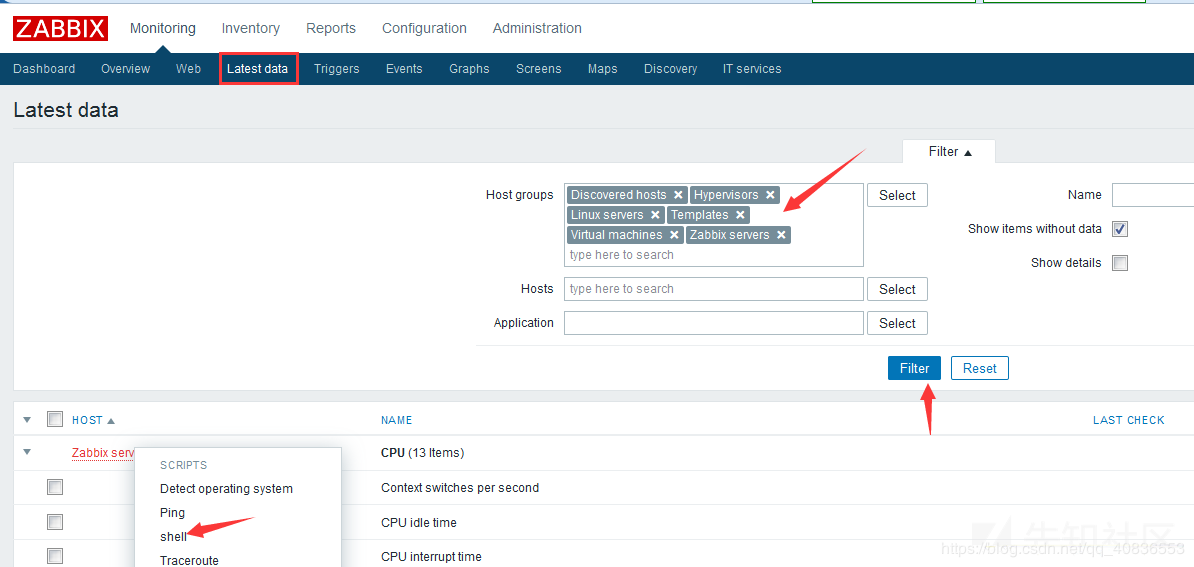Go to Overview submenu

126,68
